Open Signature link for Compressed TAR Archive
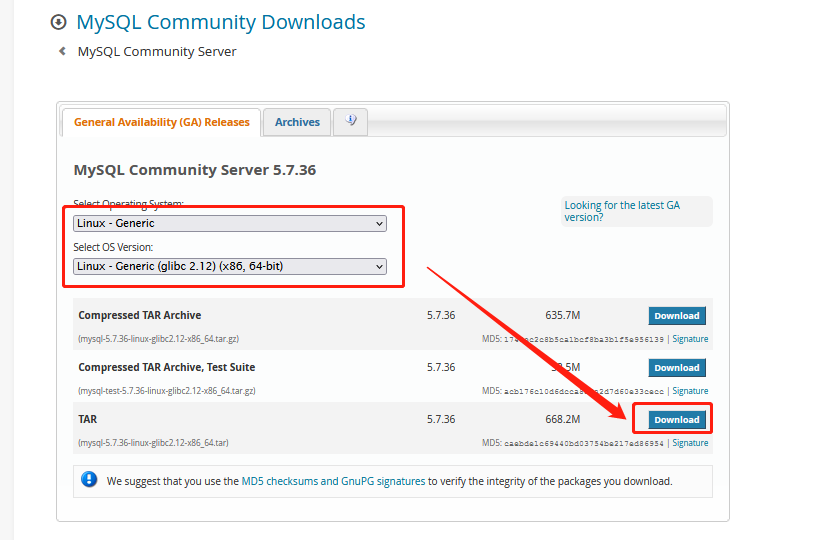The image size is (816, 540). (690, 339)
